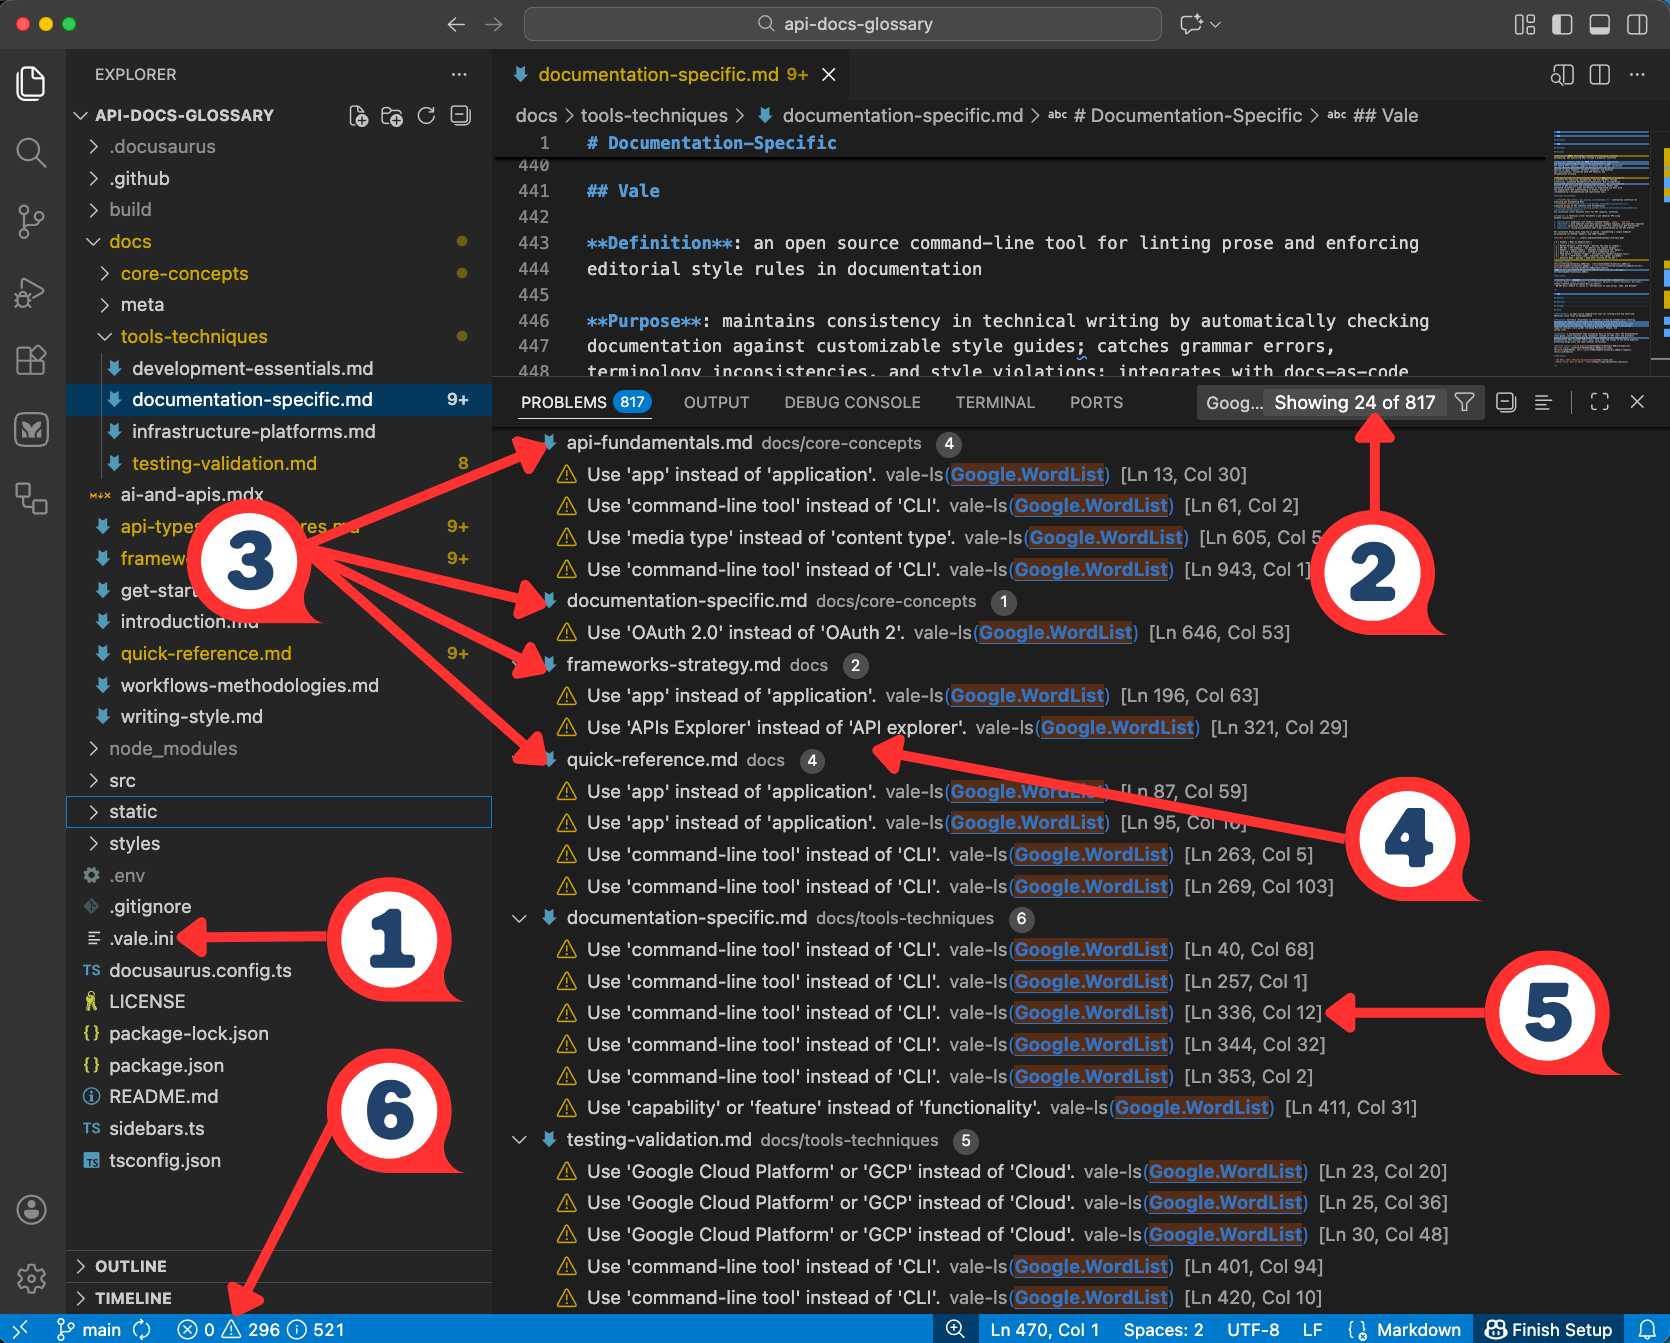Open the Extensions view

(31, 360)
